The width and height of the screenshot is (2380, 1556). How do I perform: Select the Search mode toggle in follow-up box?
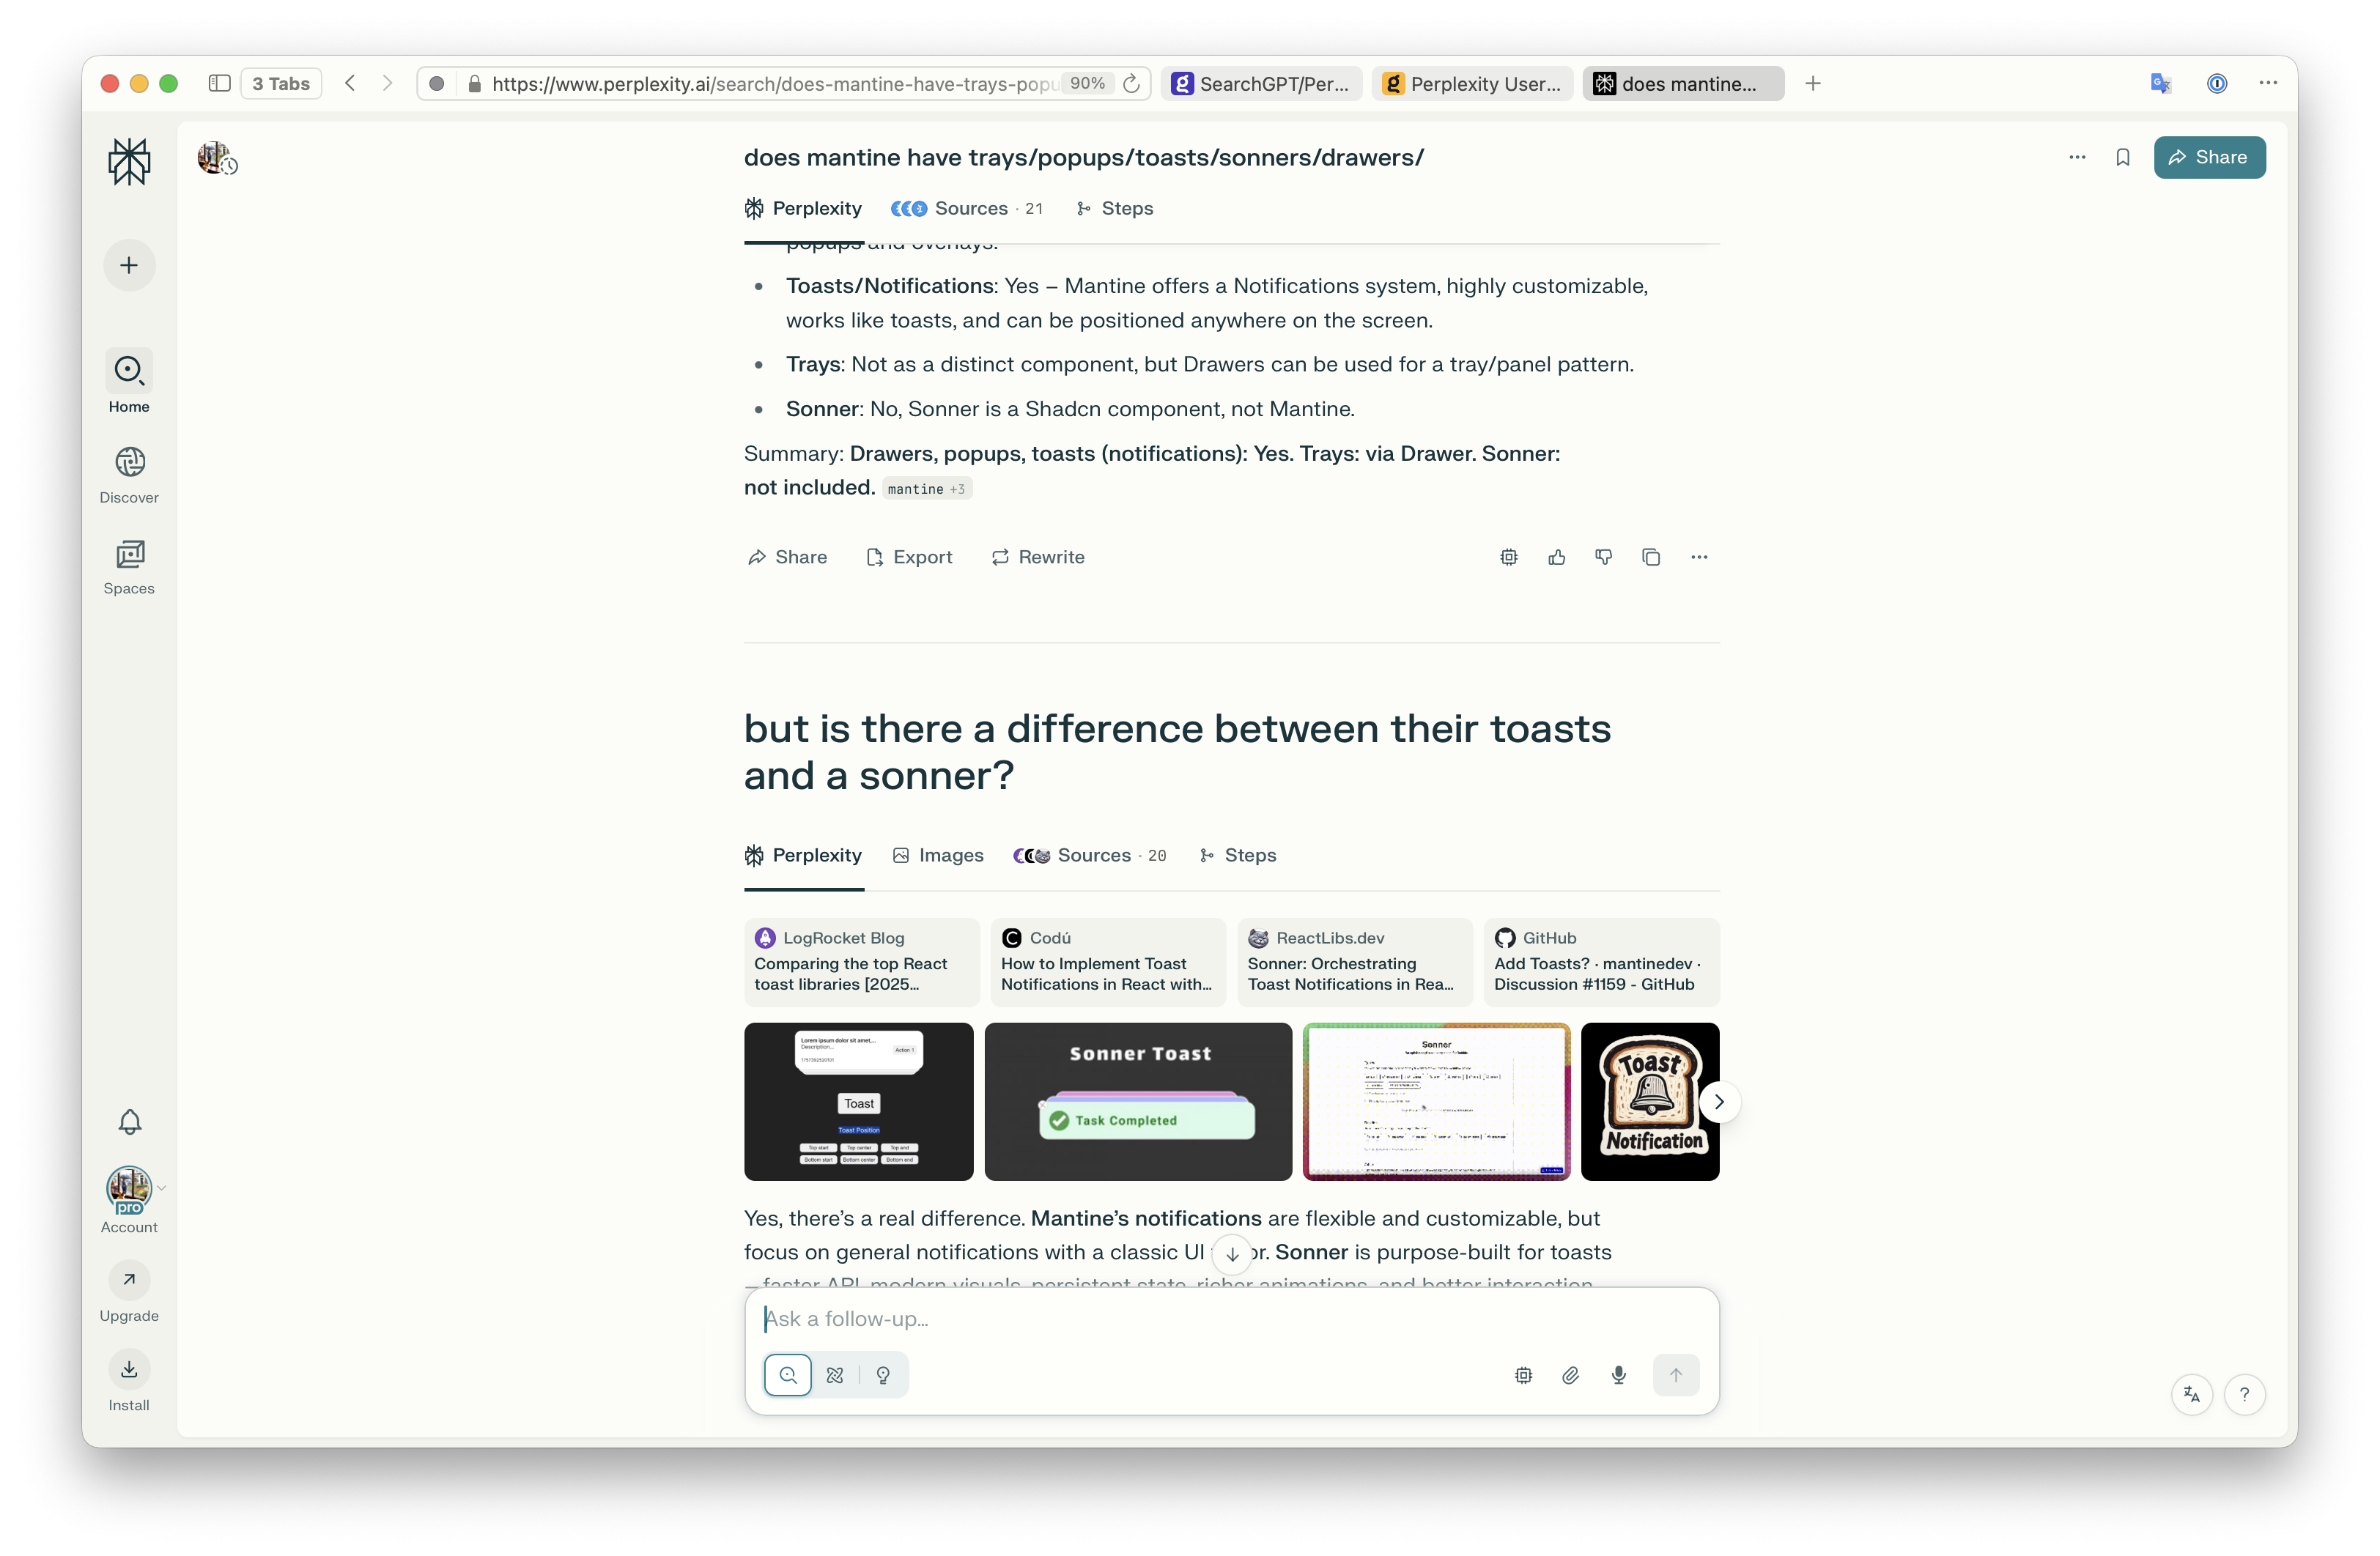(x=788, y=1375)
